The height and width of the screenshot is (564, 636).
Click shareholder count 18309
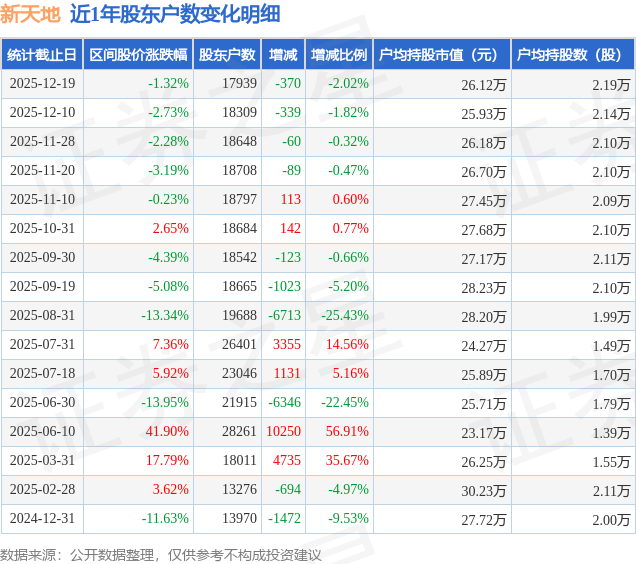pos(240,112)
